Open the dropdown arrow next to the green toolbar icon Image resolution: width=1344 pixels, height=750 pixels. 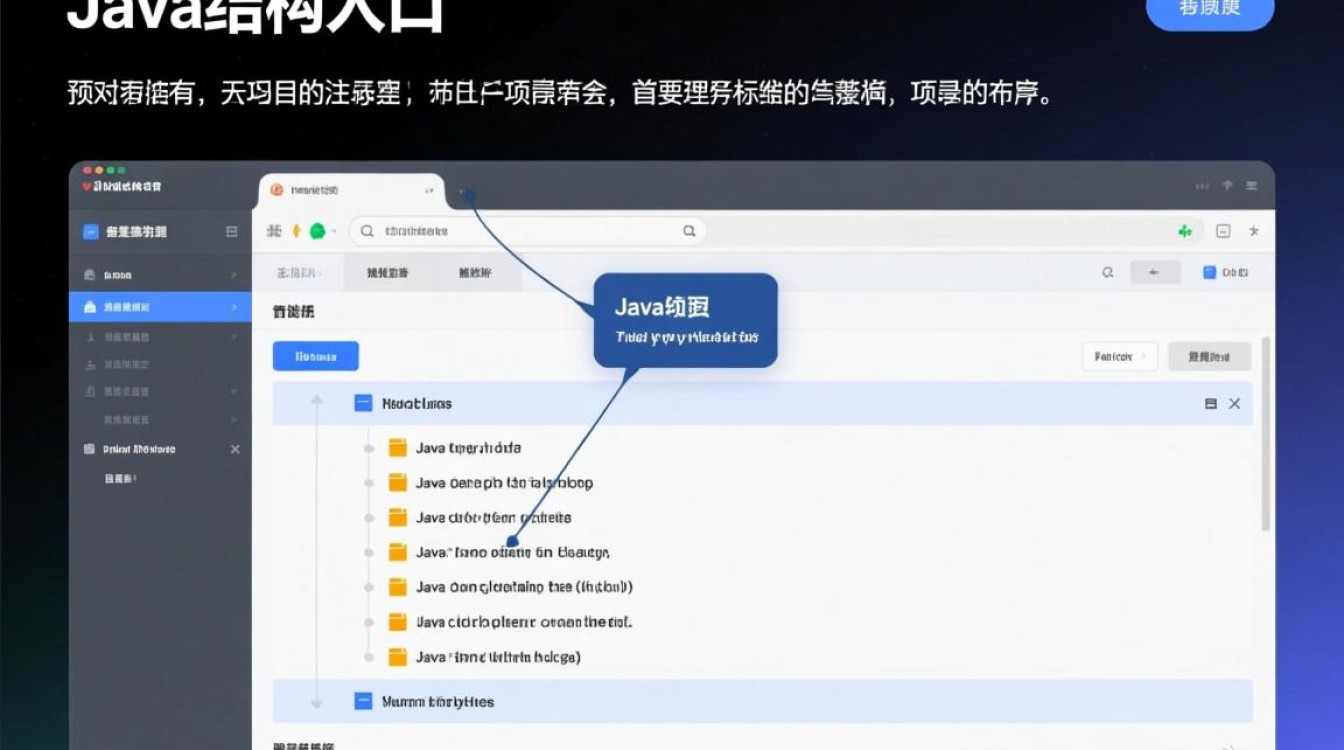click(333, 230)
